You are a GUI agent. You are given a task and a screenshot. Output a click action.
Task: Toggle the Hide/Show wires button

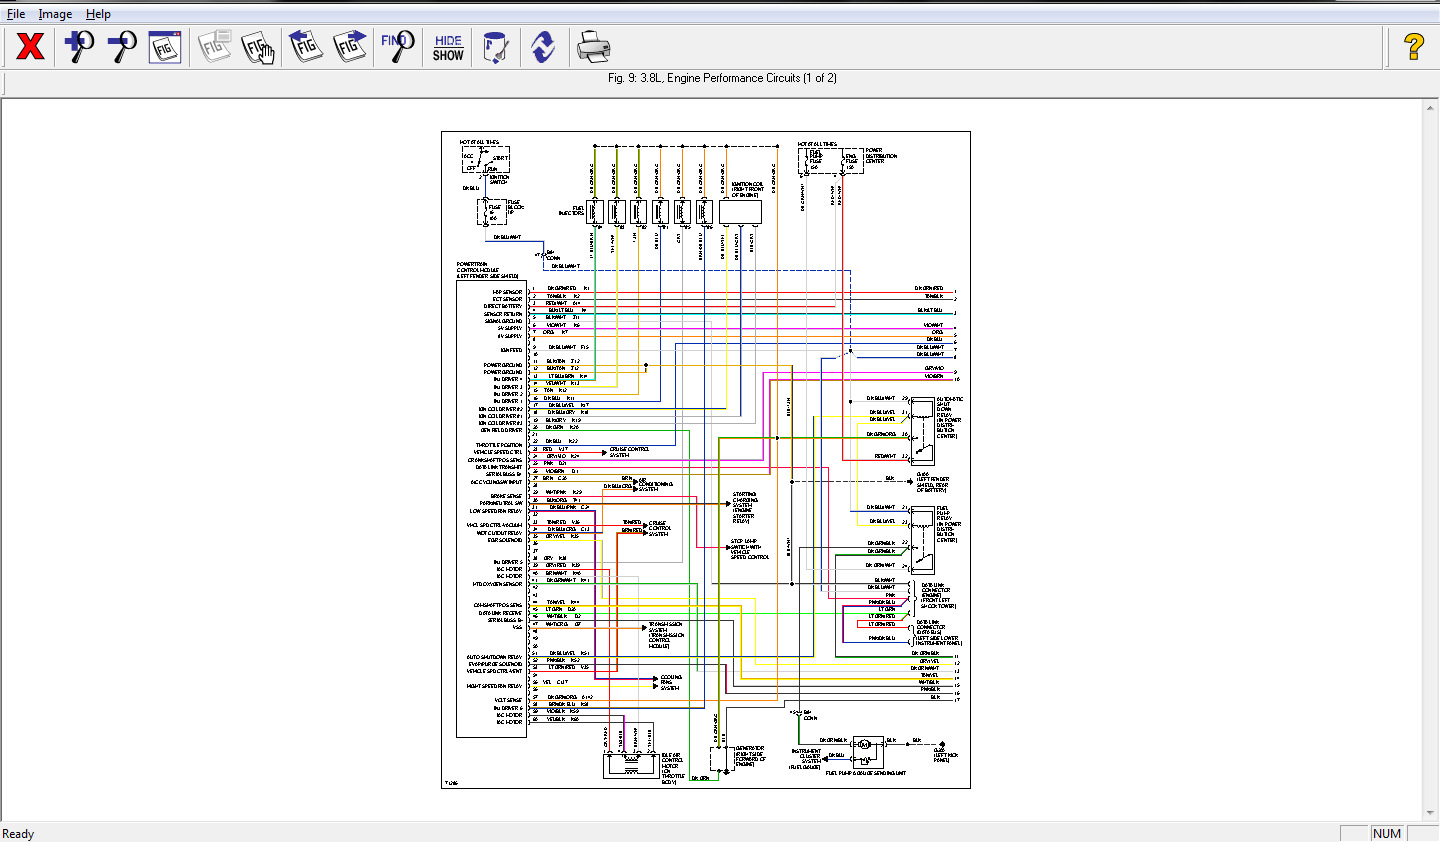[448, 46]
